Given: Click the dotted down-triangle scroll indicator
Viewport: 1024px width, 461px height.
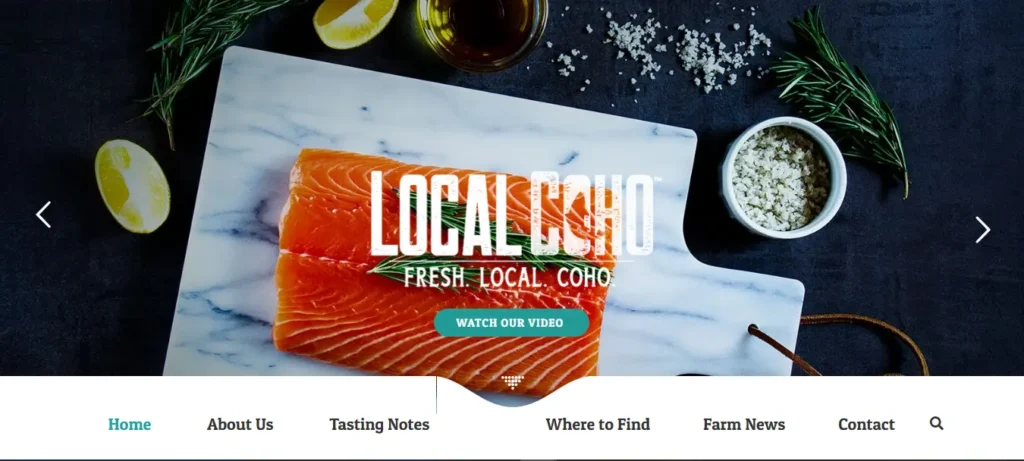Looking at the screenshot, I should pos(512,382).
